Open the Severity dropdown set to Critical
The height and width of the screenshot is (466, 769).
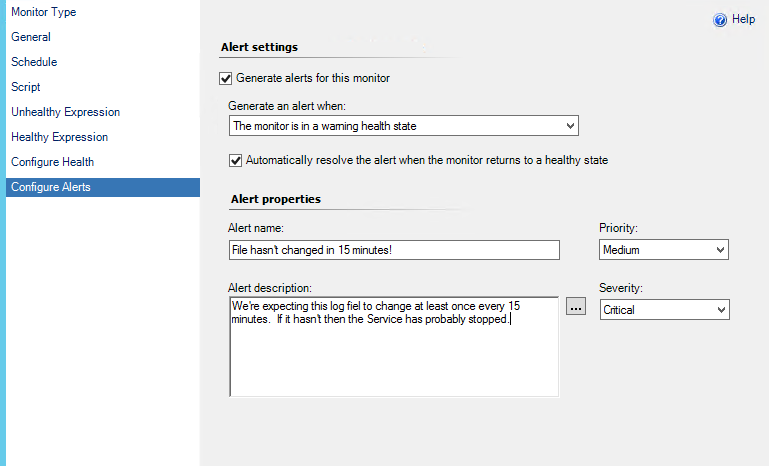665,310
